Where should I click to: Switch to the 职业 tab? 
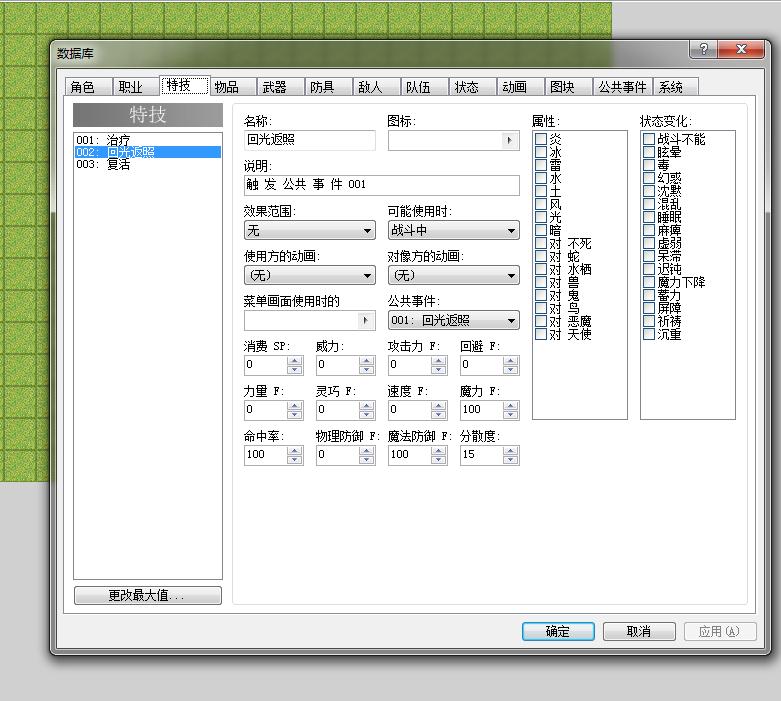(135, 87)
